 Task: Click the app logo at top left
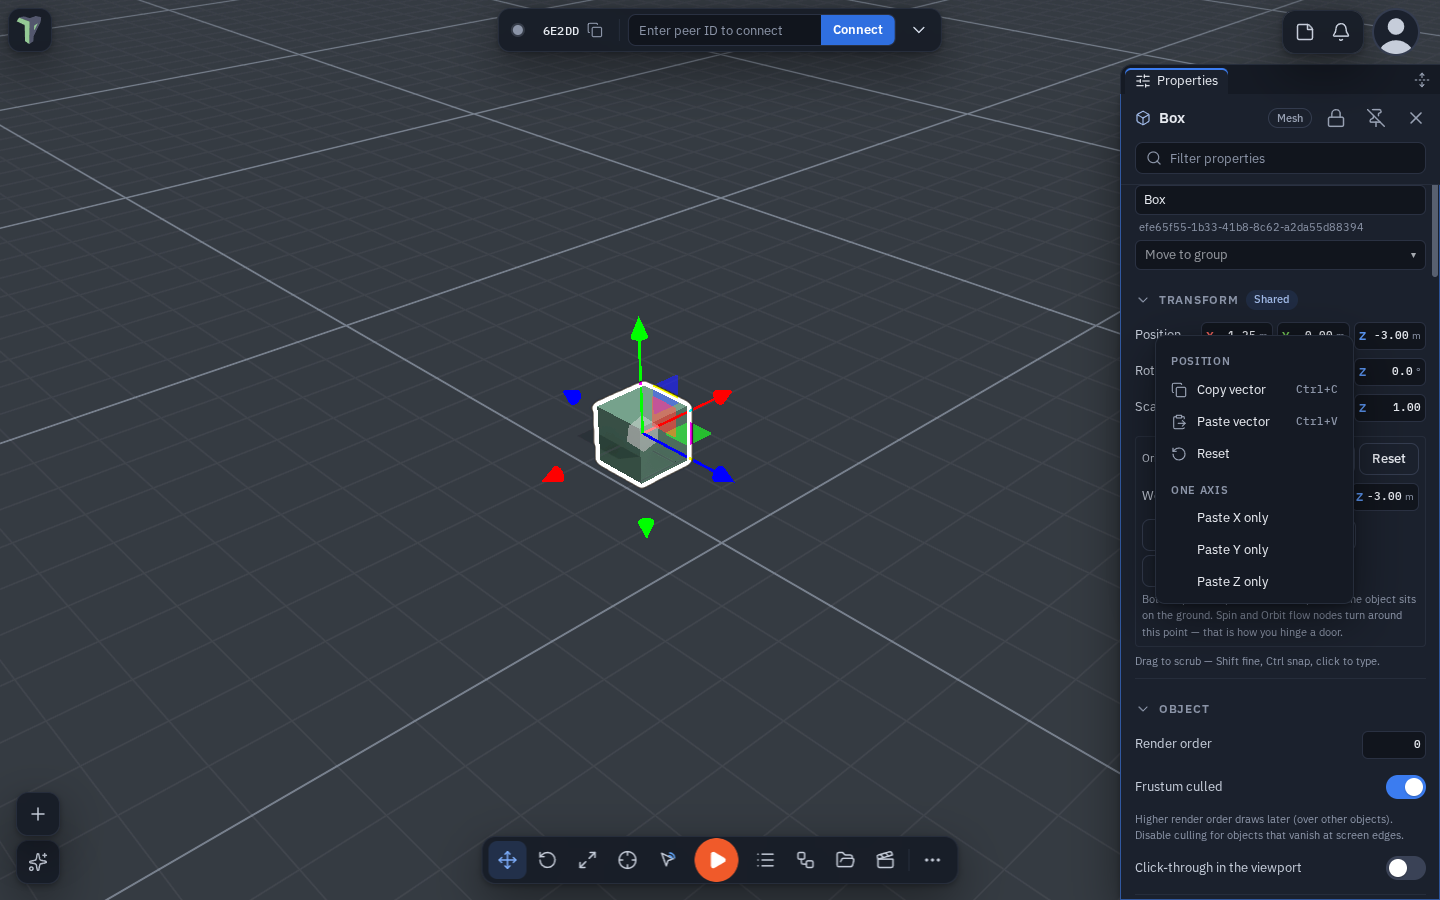30,30
